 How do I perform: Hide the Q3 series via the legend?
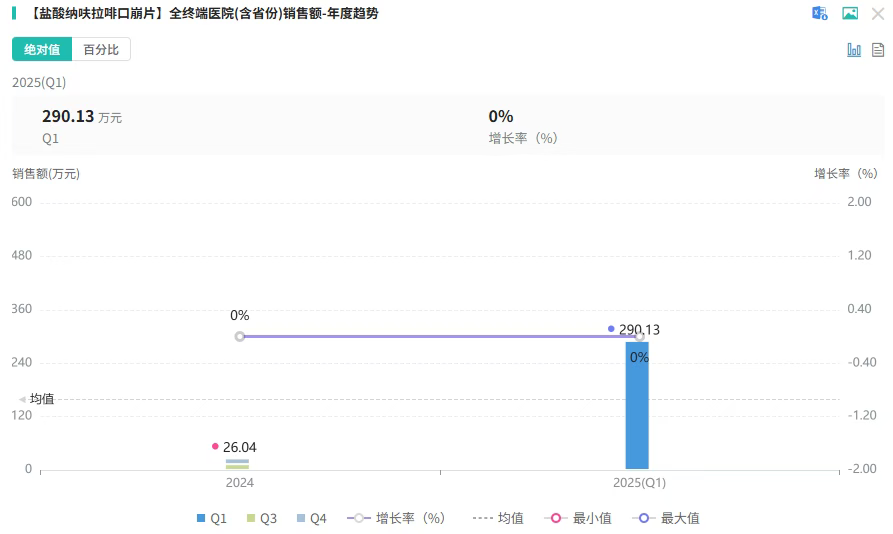click(x=262, y=518)
